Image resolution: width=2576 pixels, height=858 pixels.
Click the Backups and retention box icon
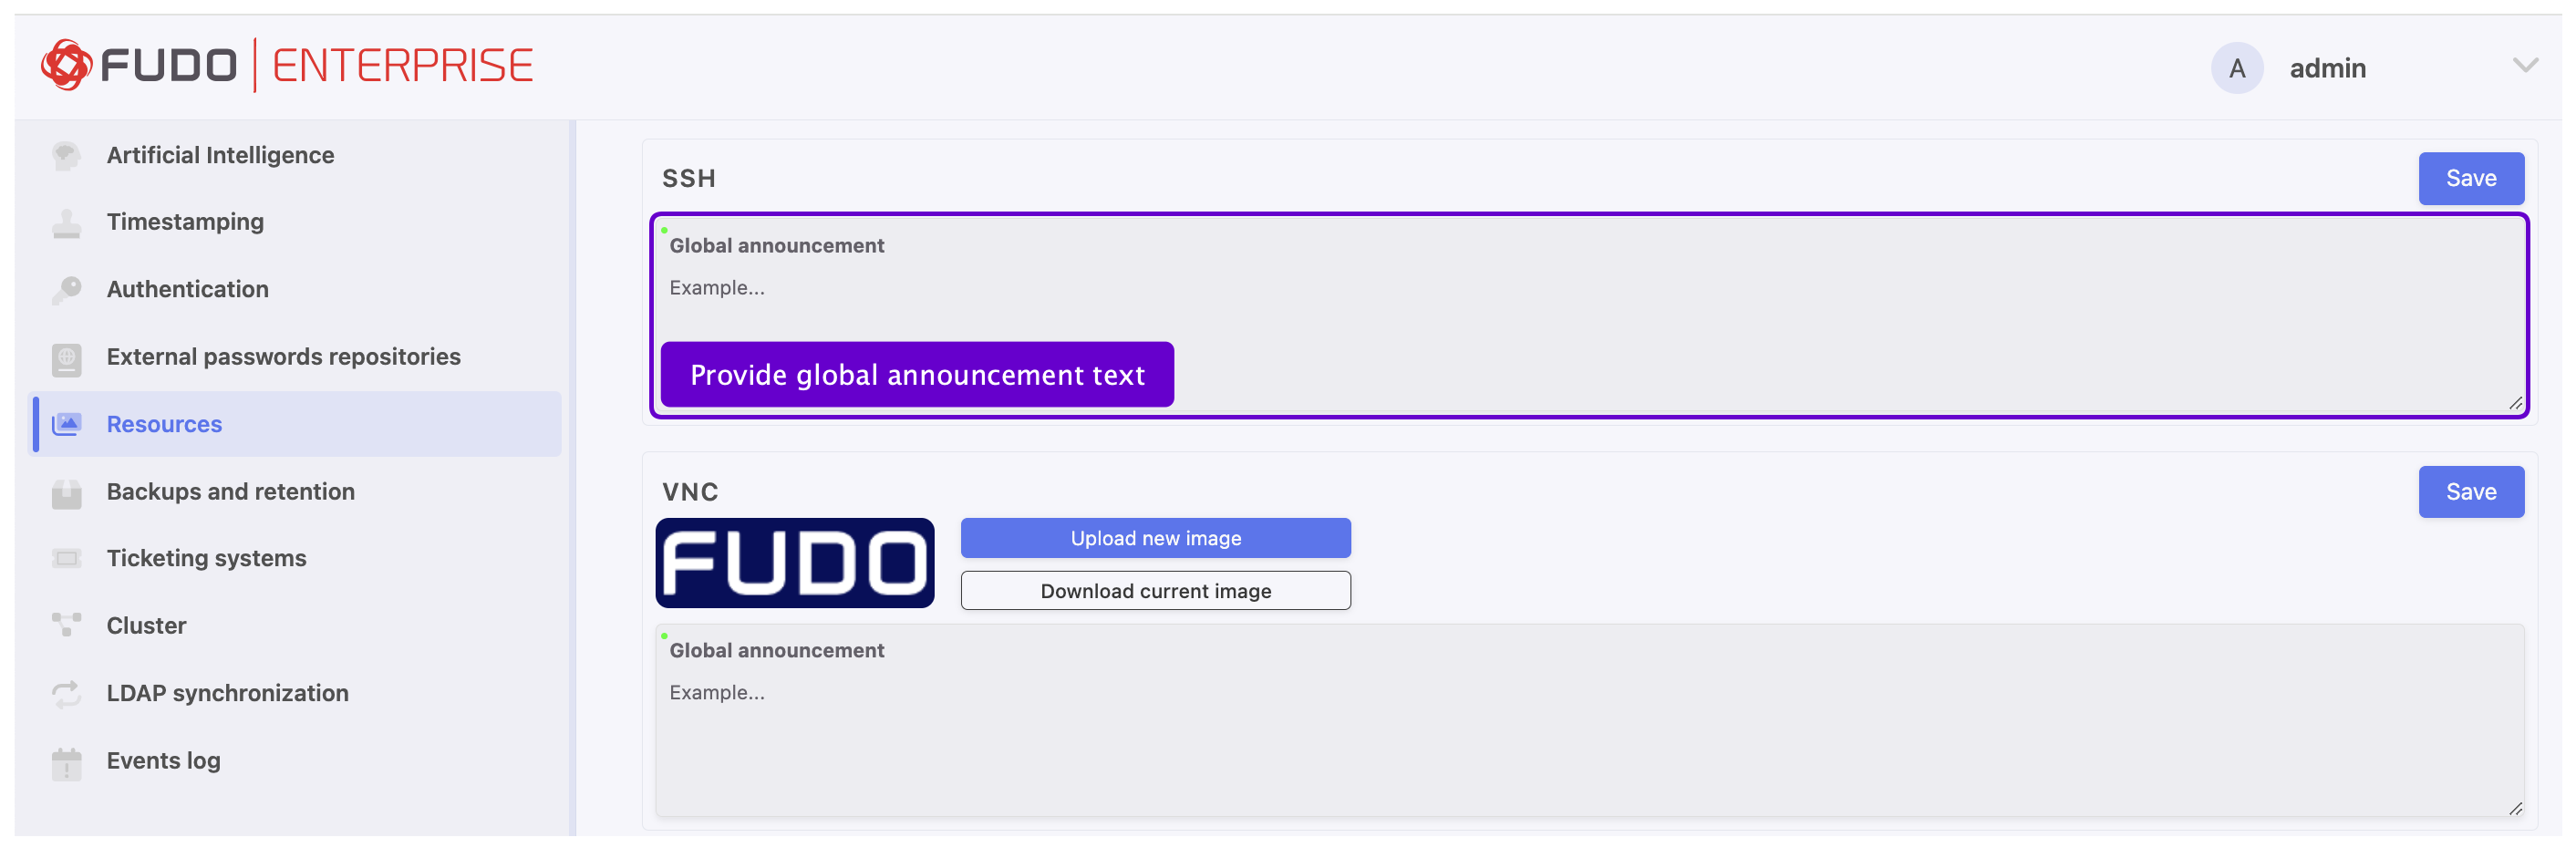pyautogui.click(x=66, y=493)
